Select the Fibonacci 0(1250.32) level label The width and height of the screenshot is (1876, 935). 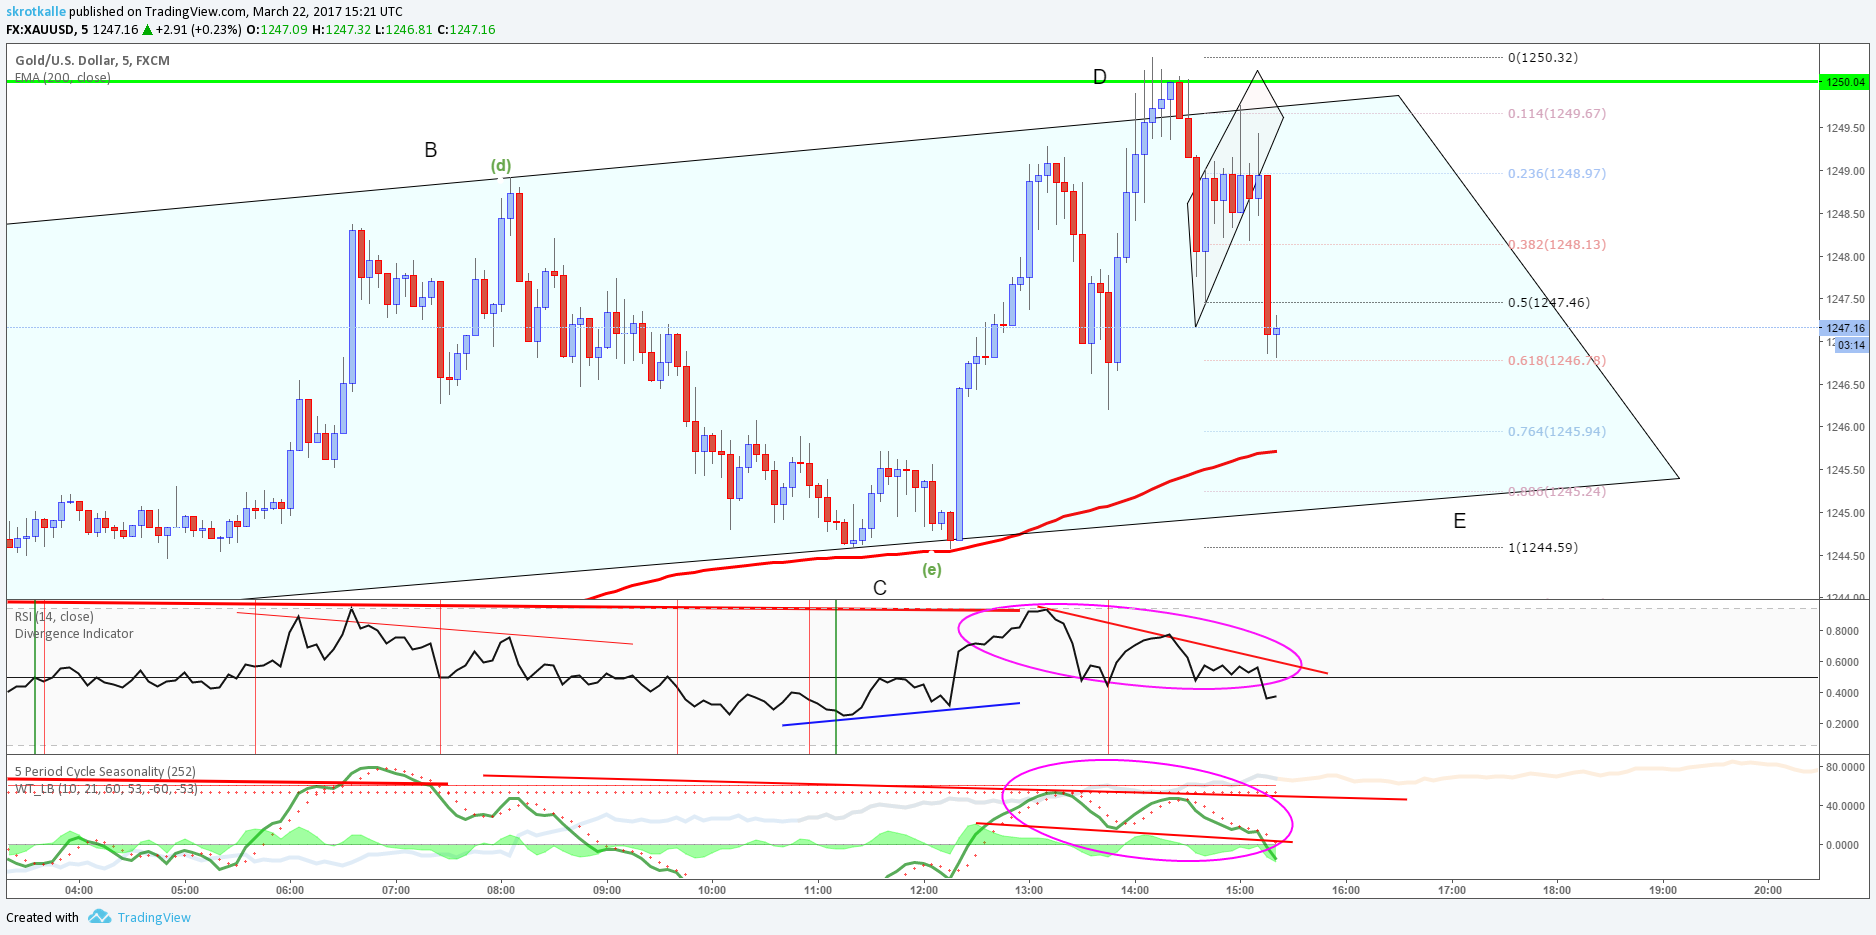point(1543,57)
